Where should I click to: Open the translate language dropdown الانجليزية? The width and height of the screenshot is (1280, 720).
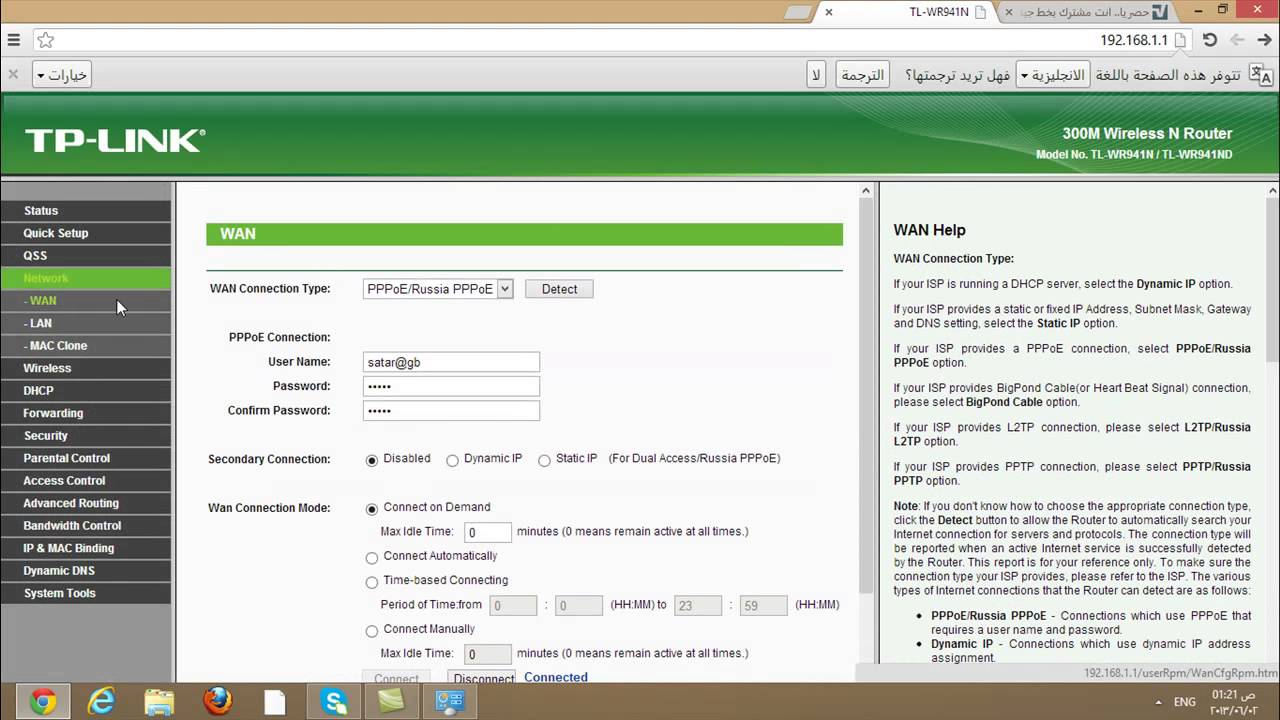(x=1052, y=75)
